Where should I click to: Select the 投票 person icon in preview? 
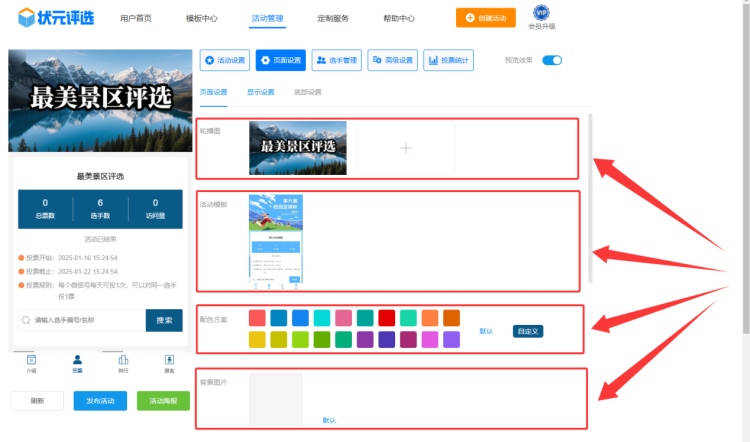coord(77,361)
